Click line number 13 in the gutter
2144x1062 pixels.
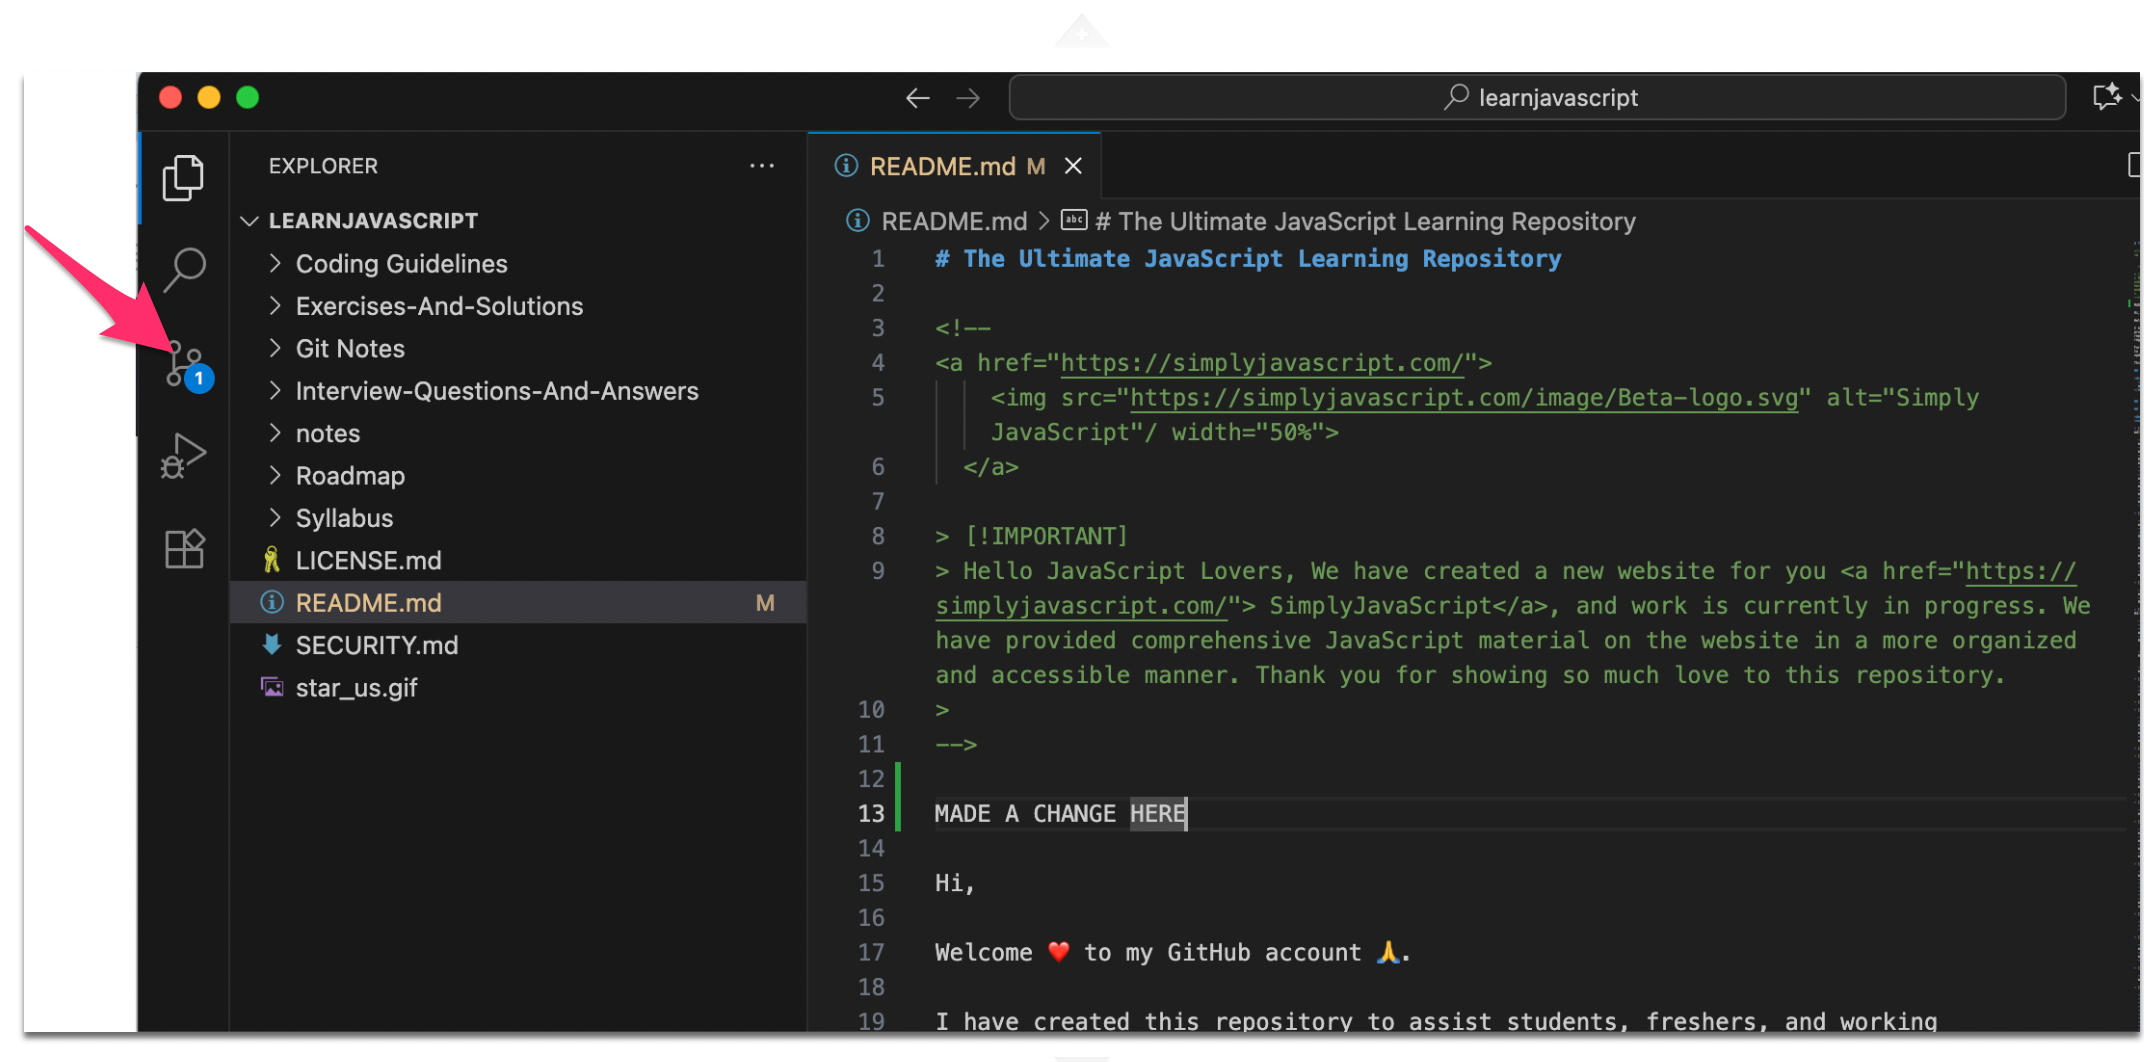871,814
